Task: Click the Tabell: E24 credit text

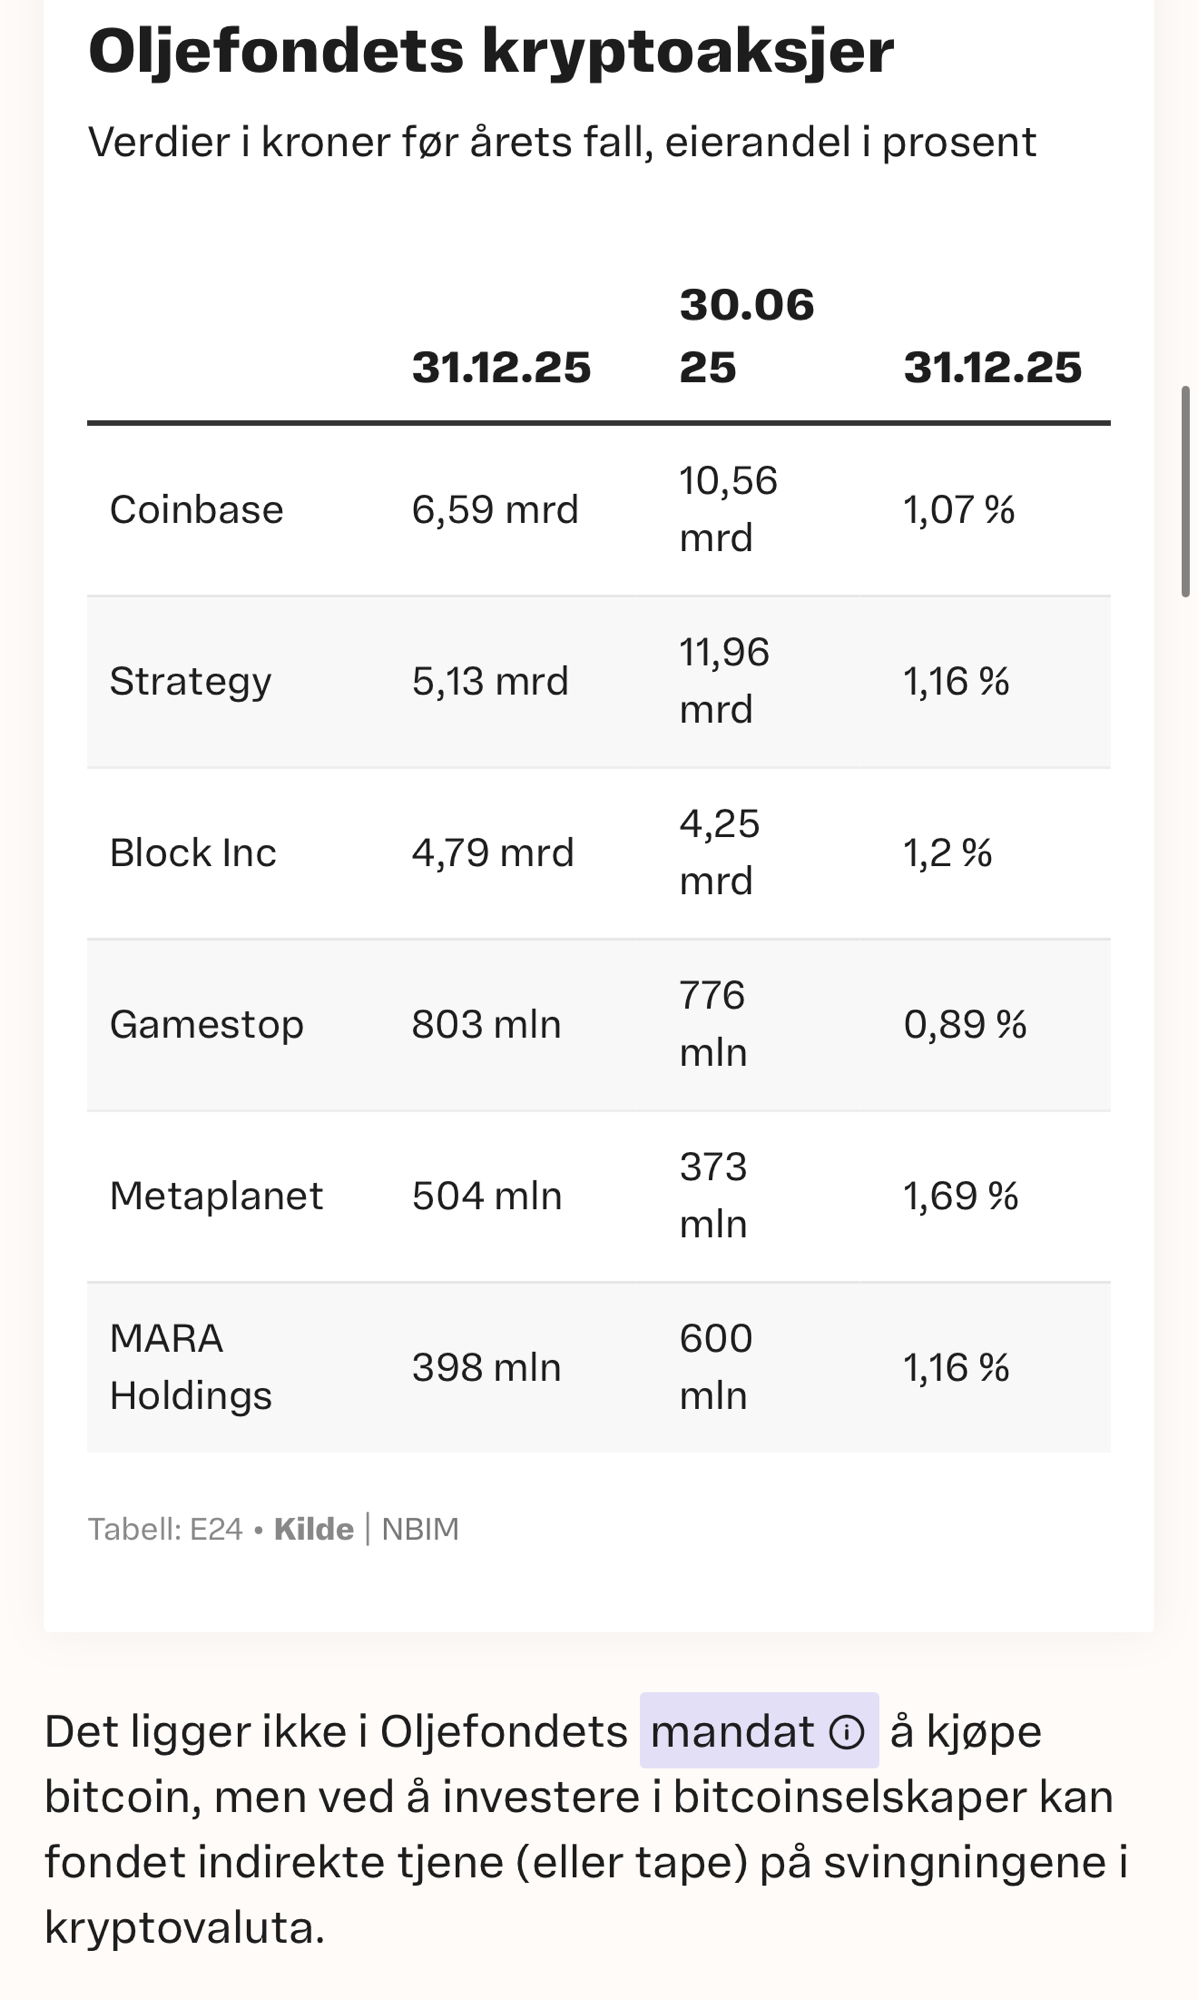Action: [x=165, y=1529]
